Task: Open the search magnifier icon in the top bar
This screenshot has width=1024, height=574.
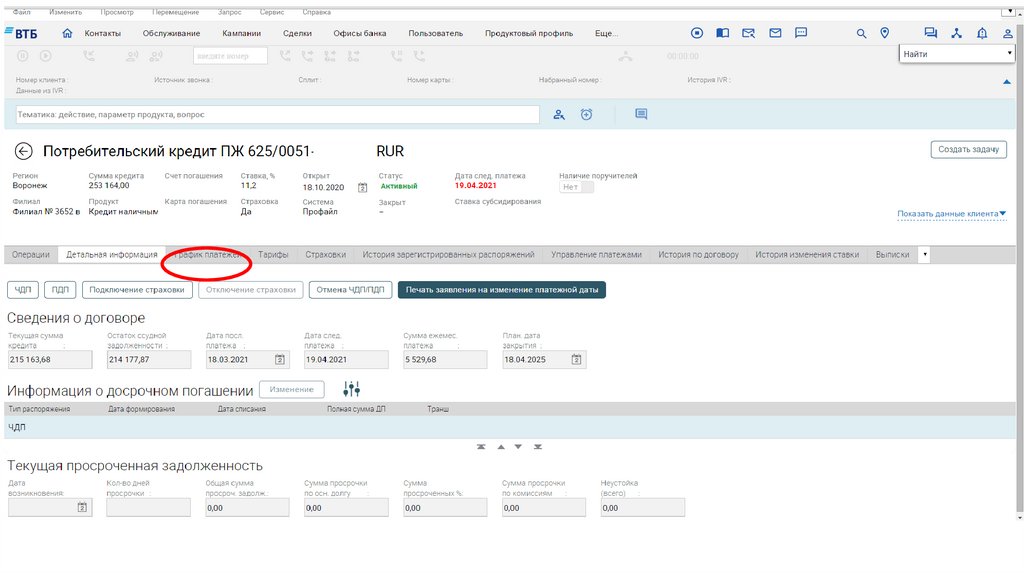Action: pyautogui.click(x=861, y=33)
